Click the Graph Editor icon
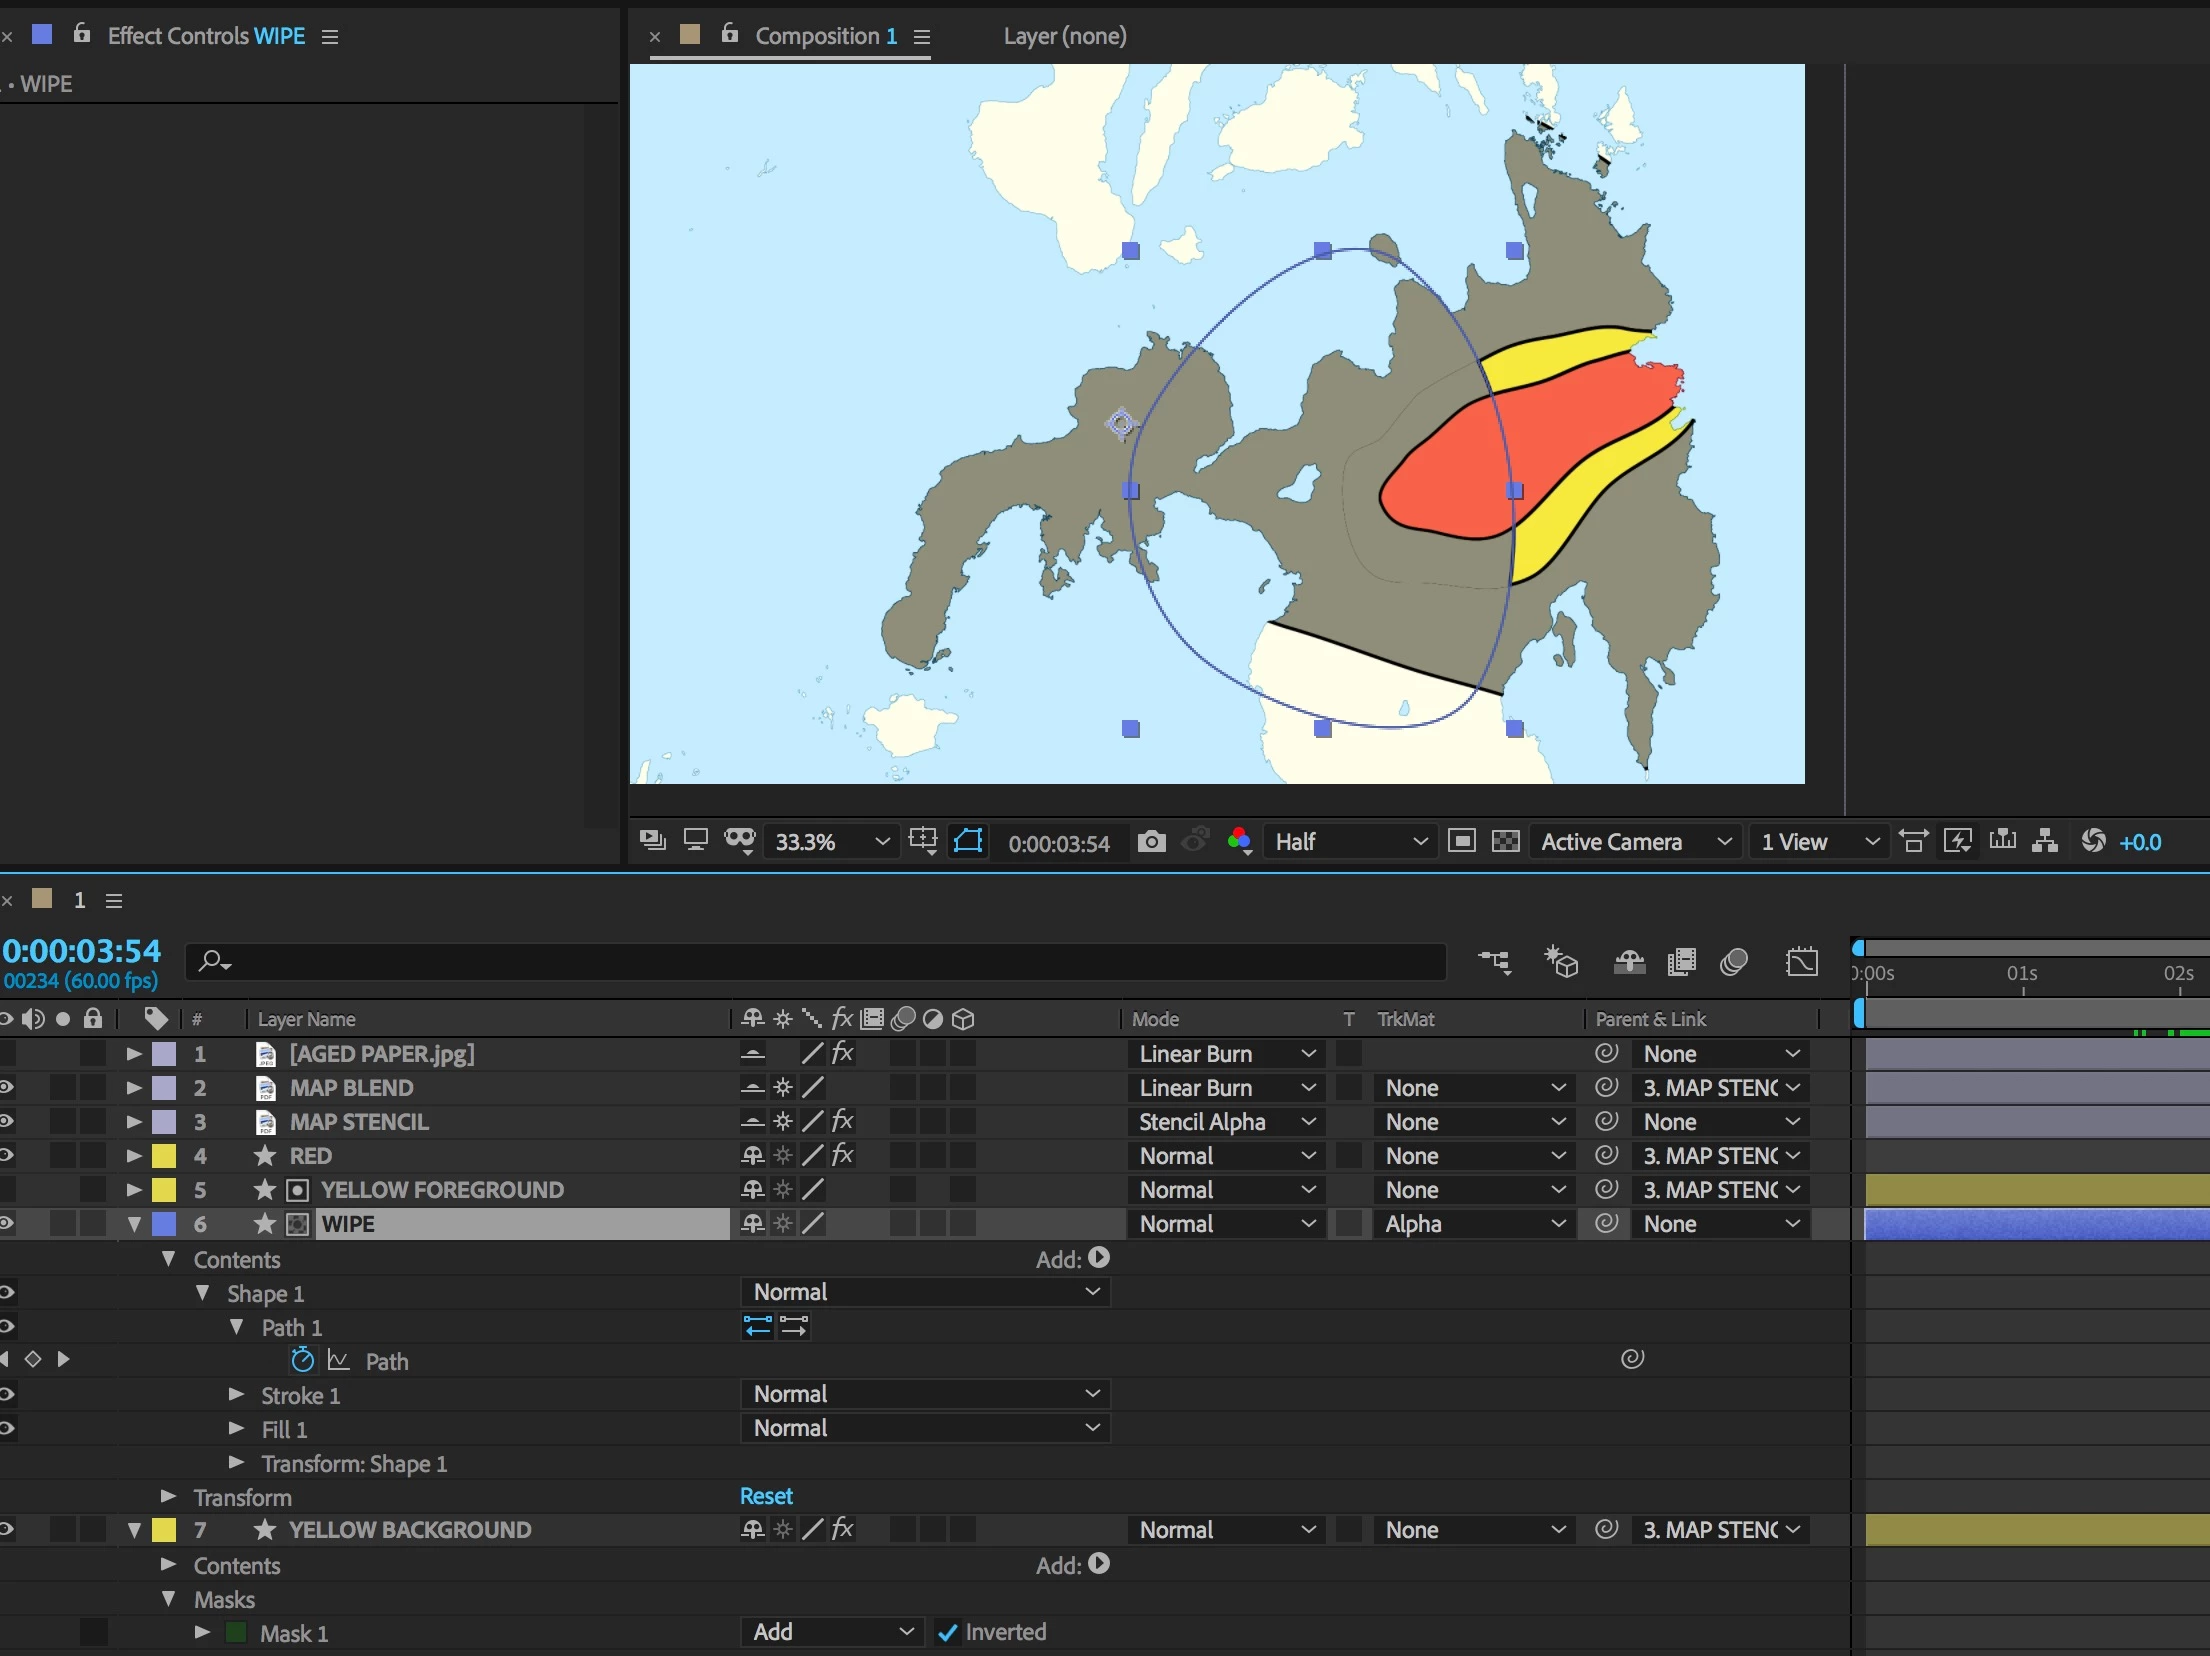This screenshot has height=1656, width=2210. [1801, 962]
